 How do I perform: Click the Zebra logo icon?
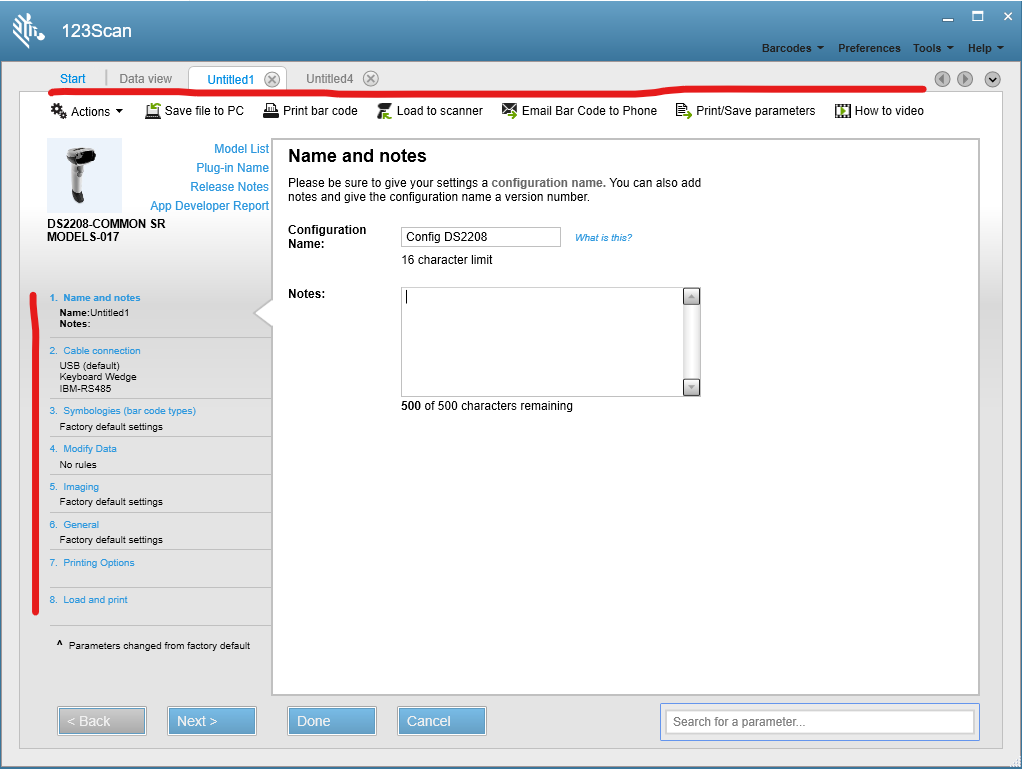pyautogui.click(x=27, y=31)
